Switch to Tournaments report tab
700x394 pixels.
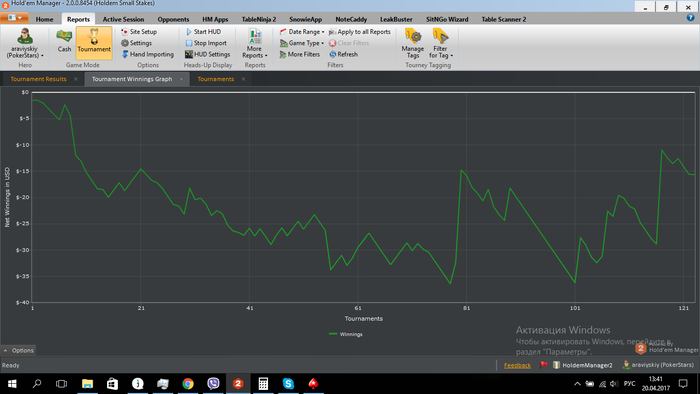pyautogui.click(x=216, y=79)
